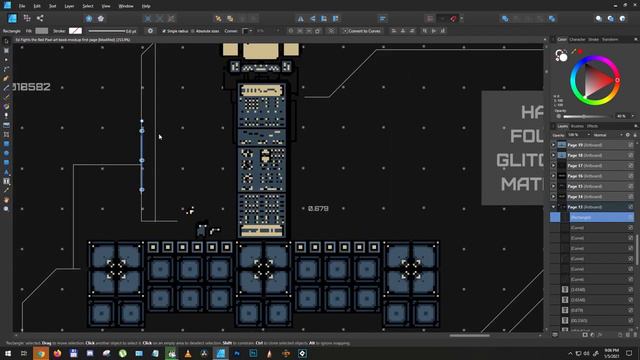Image resolution: width=640 pixels, height=360 pixels.
Task: Toggle visibility of Page 14 artboard
Action: (x=631, y=197)
